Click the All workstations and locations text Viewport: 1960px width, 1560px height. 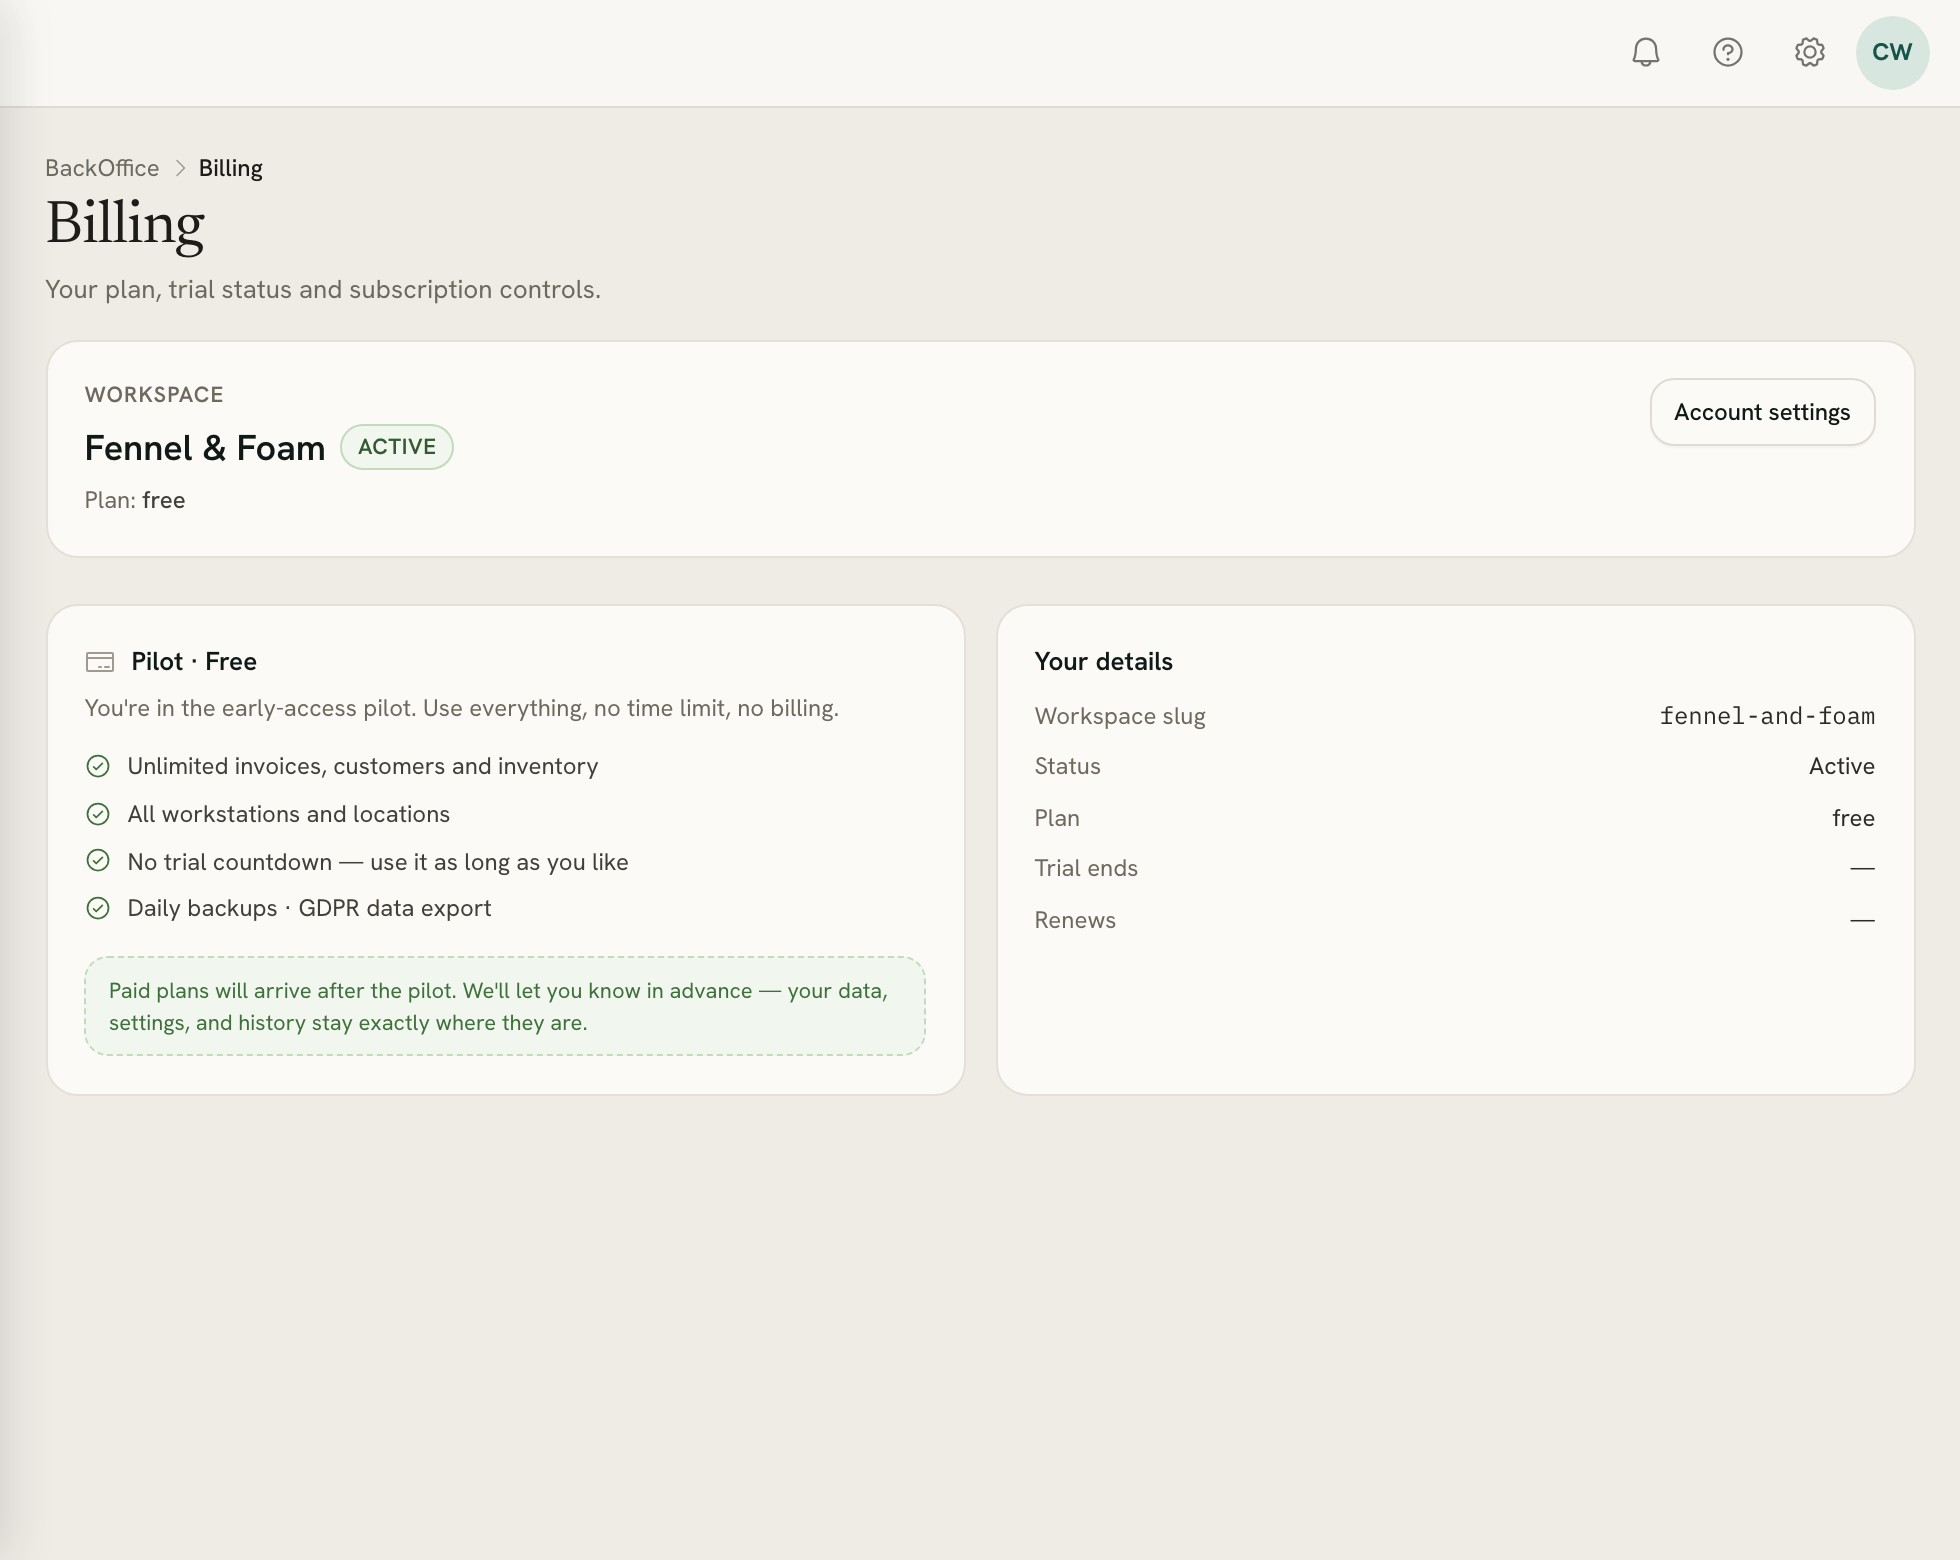point(289,814)
